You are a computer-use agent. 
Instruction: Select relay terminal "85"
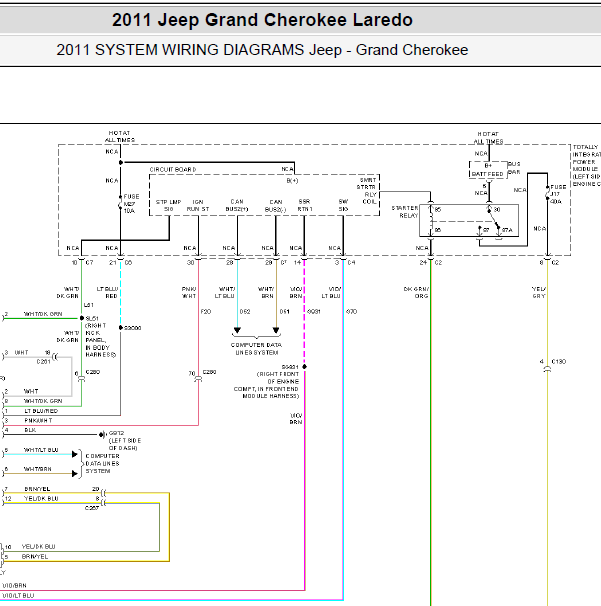(x=438, y=210)
